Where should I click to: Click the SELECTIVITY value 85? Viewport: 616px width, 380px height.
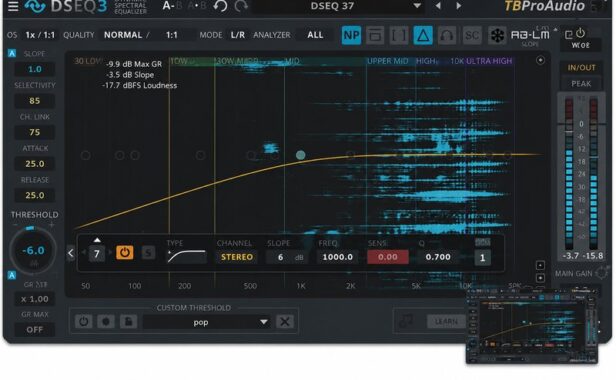[35, 101]
